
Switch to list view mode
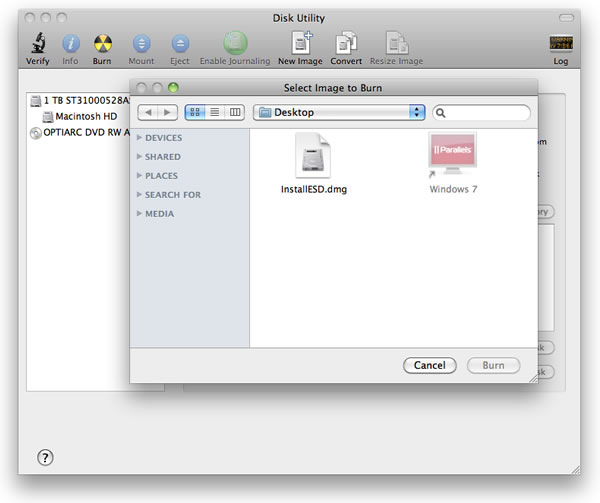click(x=215, y=113)
